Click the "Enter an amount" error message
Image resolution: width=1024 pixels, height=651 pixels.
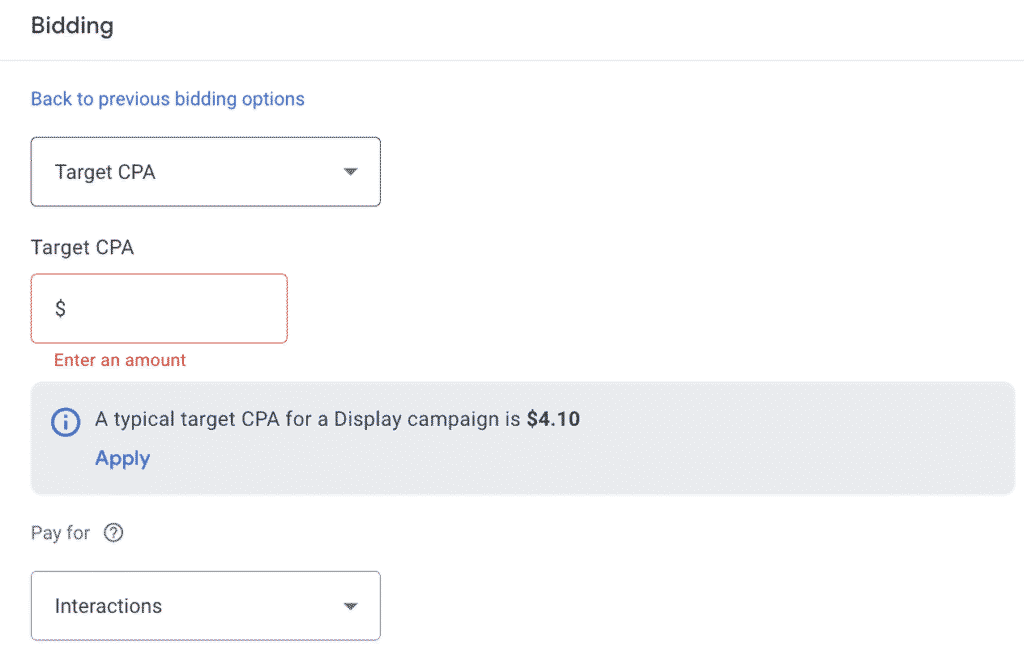pos(119,360)
